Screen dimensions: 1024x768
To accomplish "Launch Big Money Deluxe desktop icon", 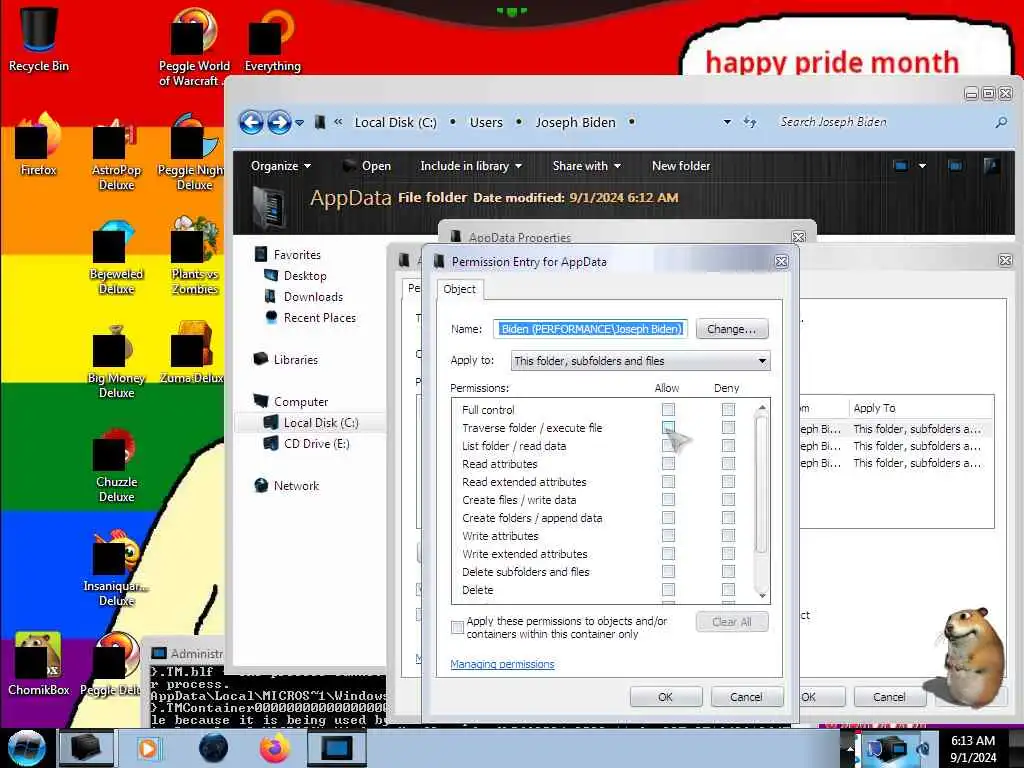I will 116,362.
